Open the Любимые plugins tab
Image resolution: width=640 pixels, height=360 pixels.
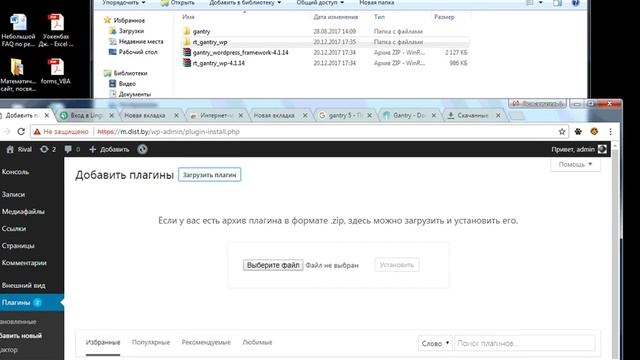257,342
